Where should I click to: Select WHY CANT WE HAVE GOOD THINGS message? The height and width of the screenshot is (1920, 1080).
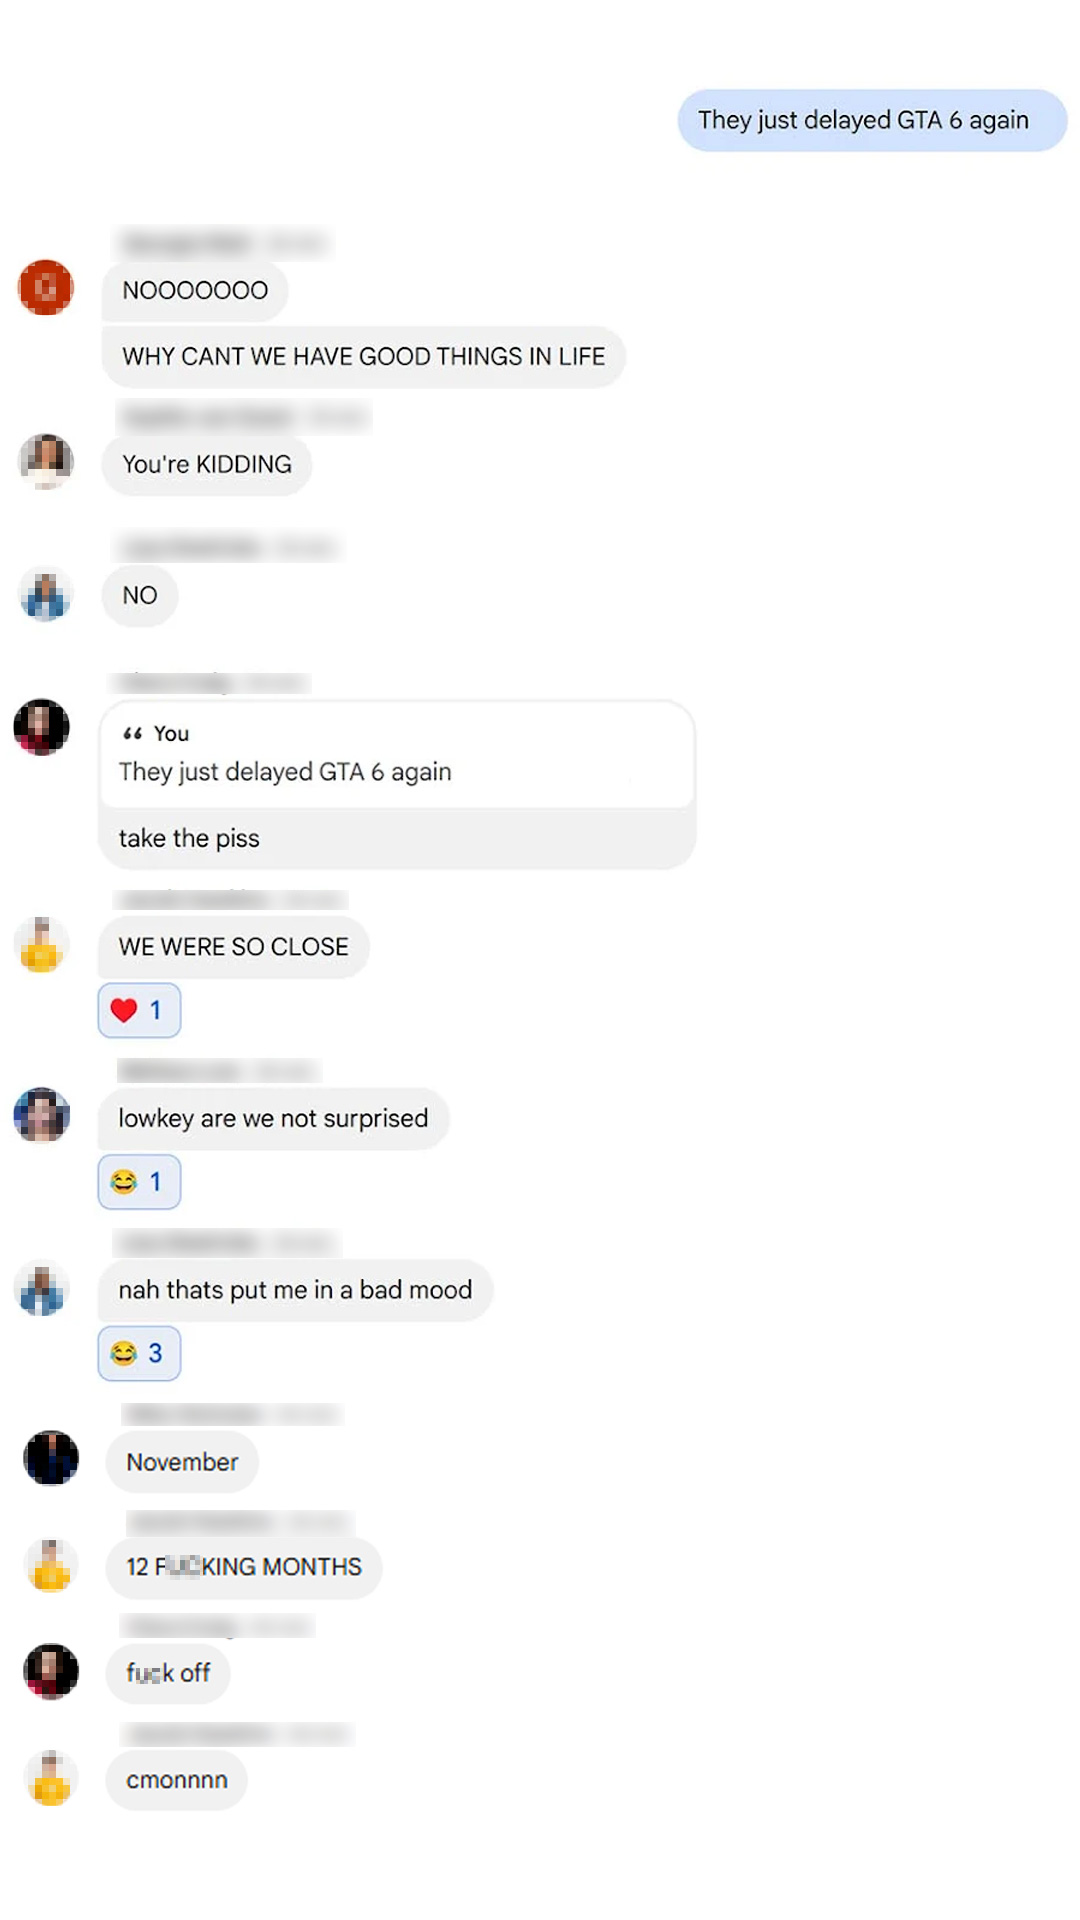364,357
